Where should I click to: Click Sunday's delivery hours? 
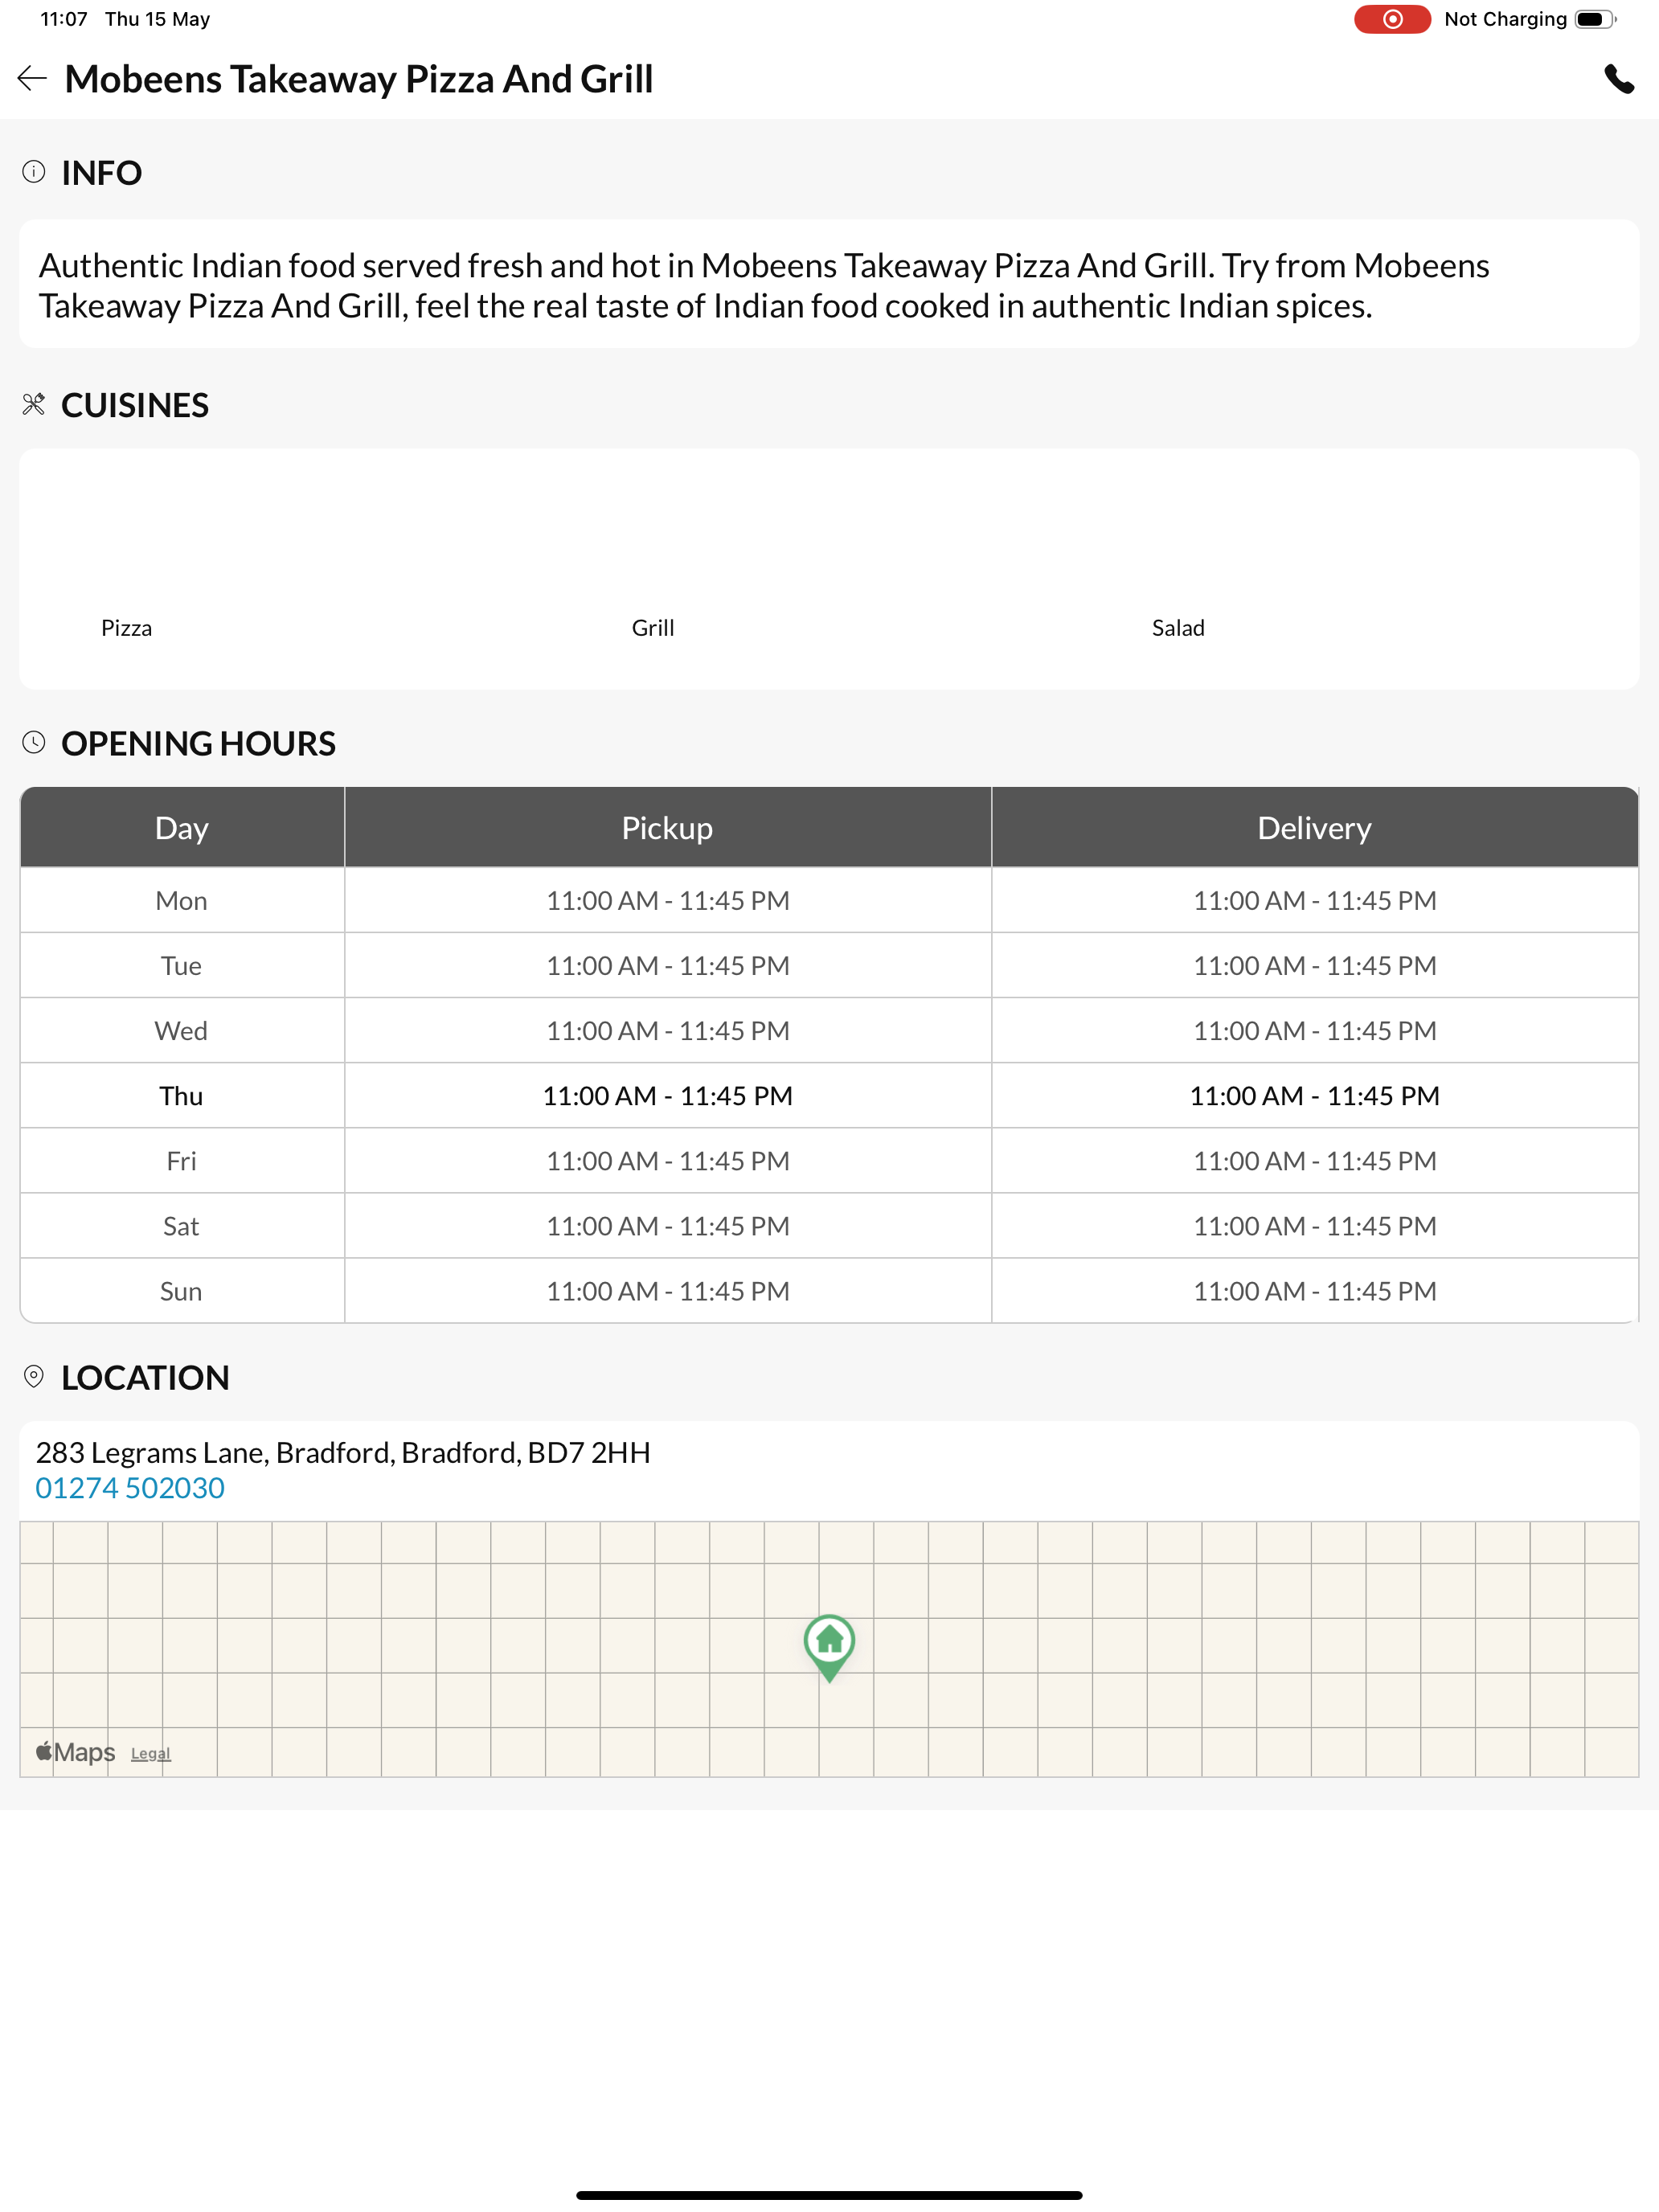point(1314,1291)
